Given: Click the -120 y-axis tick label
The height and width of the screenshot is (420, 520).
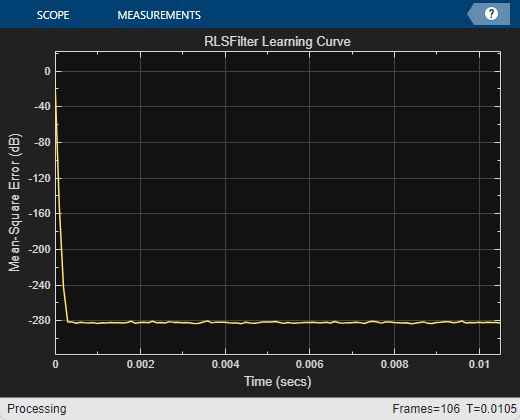Looking at the screenshot, I should pos(39,178).
